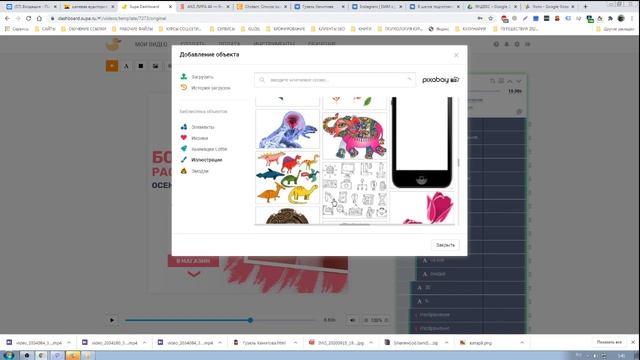
Task: Click the browser home icon
Action: tap(39, 18)
